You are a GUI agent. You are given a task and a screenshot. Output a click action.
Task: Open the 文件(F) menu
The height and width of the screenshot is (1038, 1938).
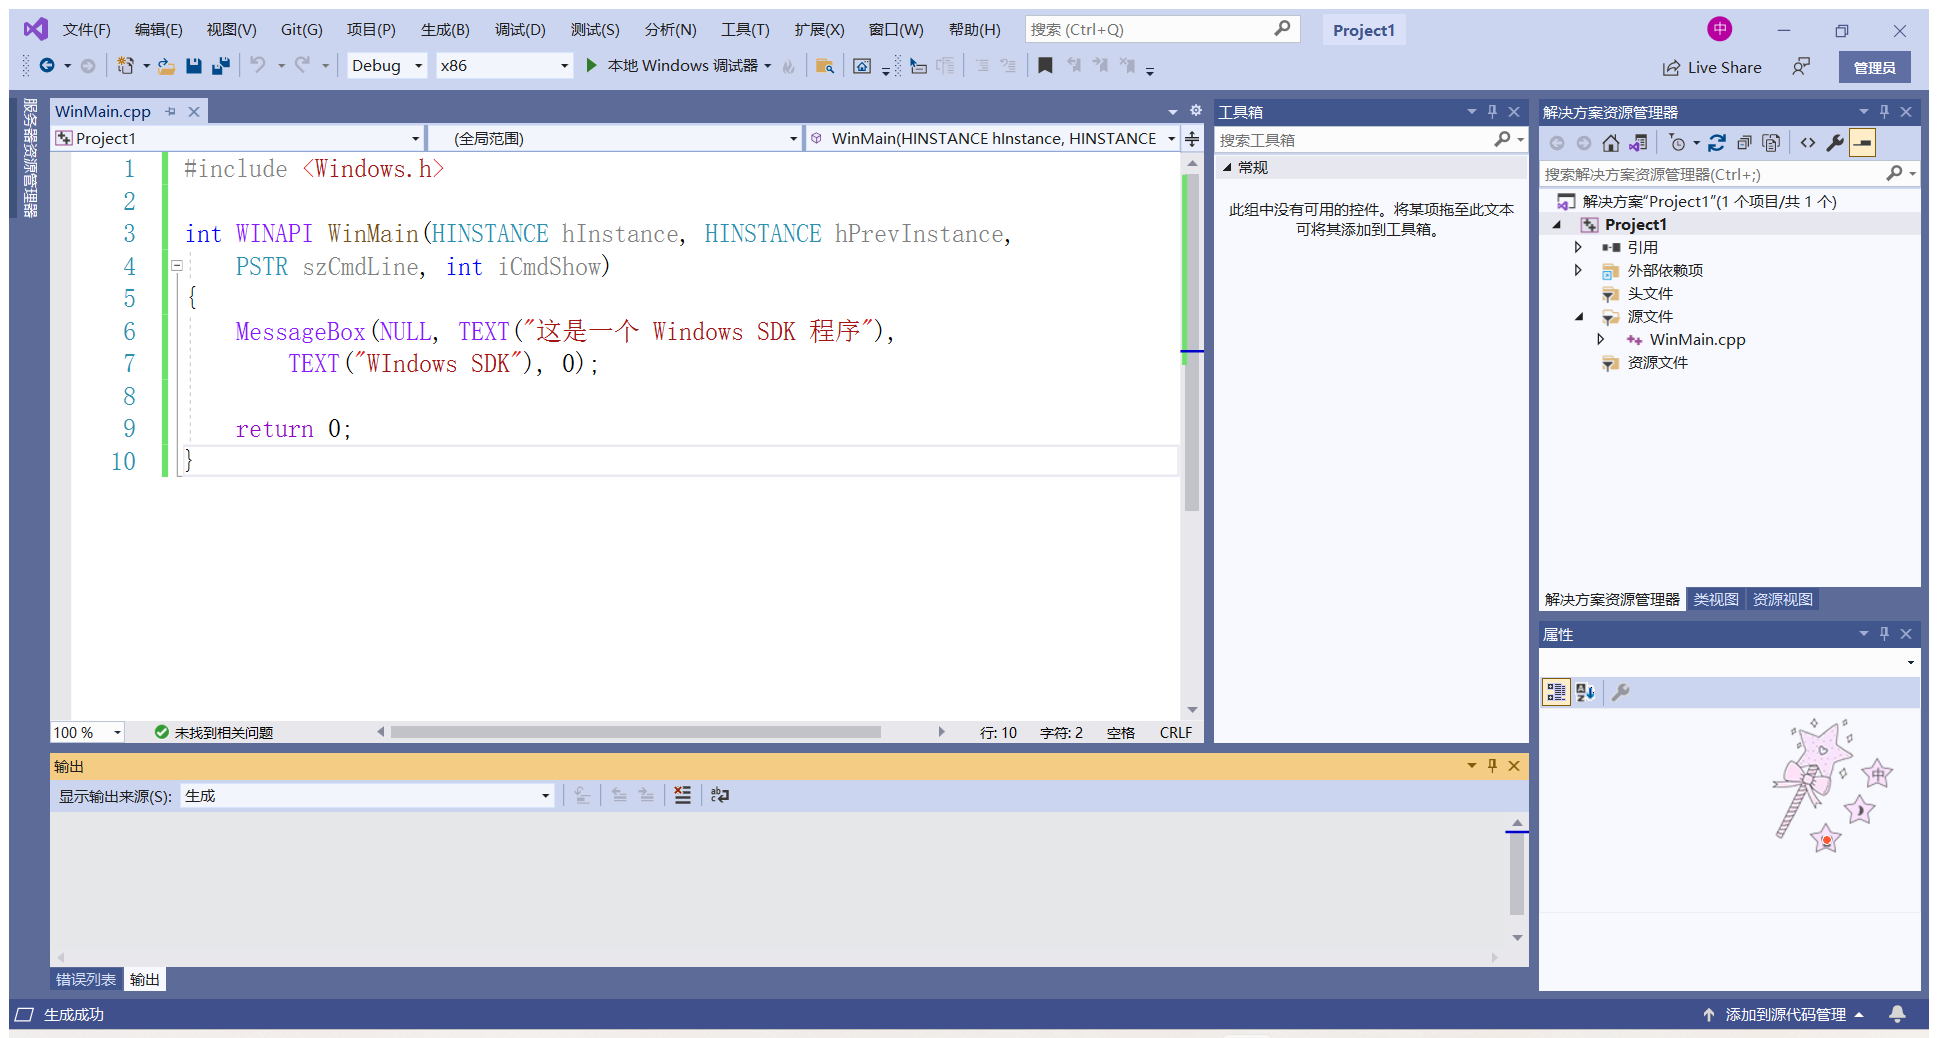coord(86,30)
